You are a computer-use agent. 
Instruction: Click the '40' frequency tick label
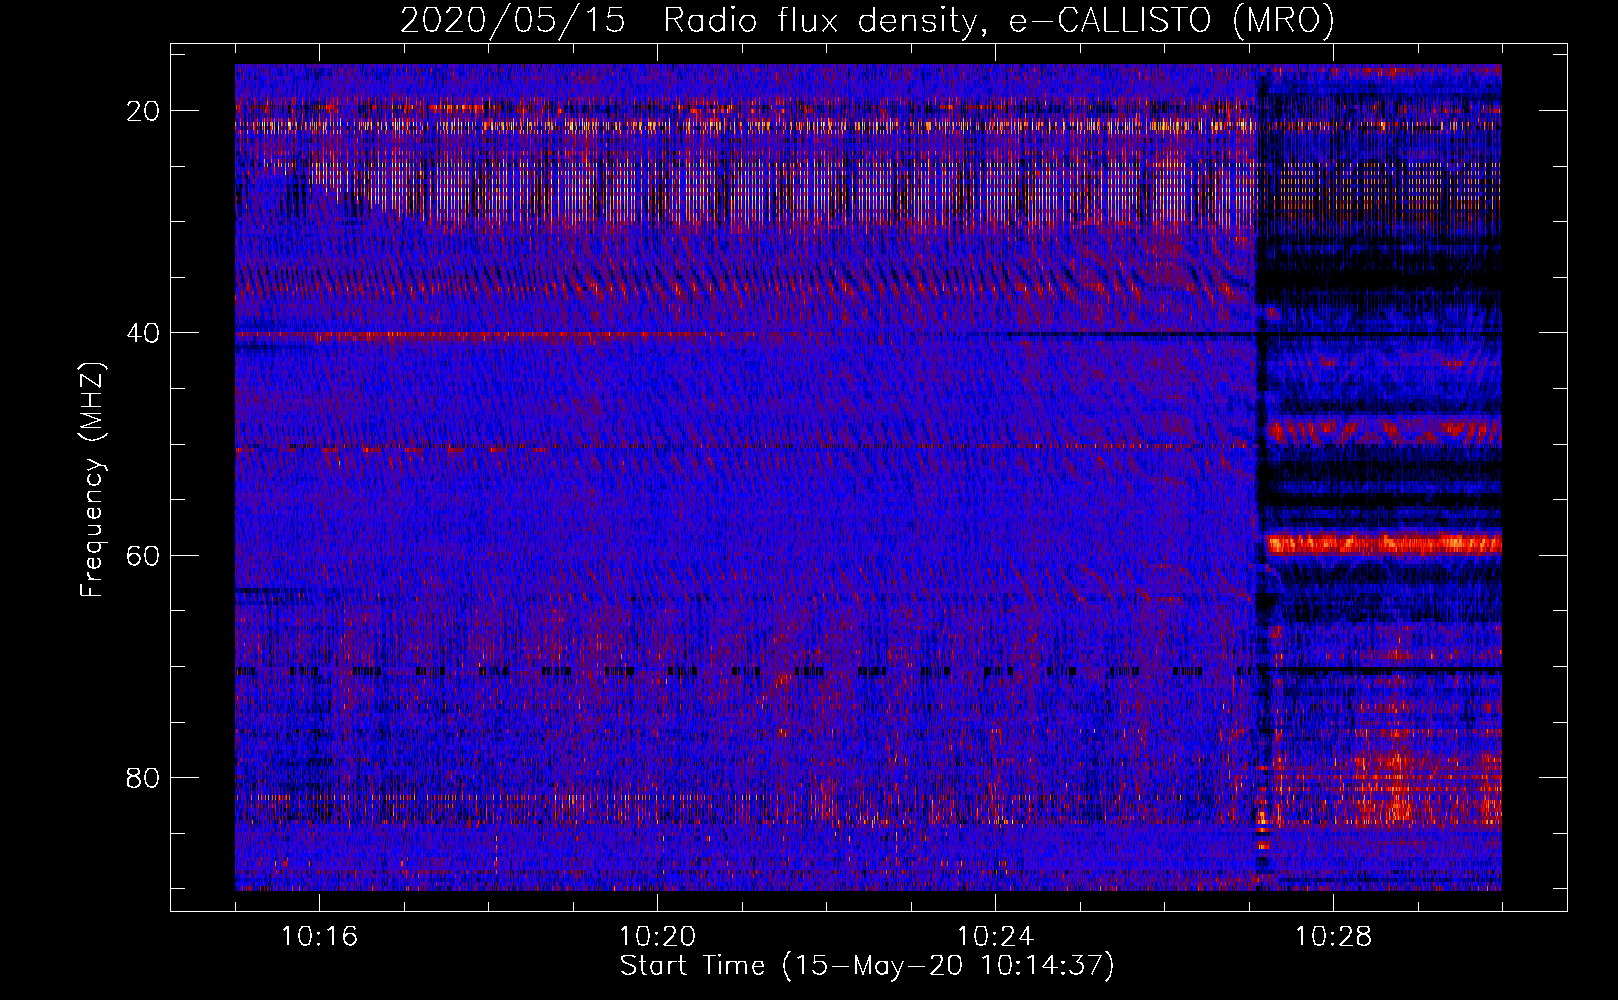[x=144, y=333]
